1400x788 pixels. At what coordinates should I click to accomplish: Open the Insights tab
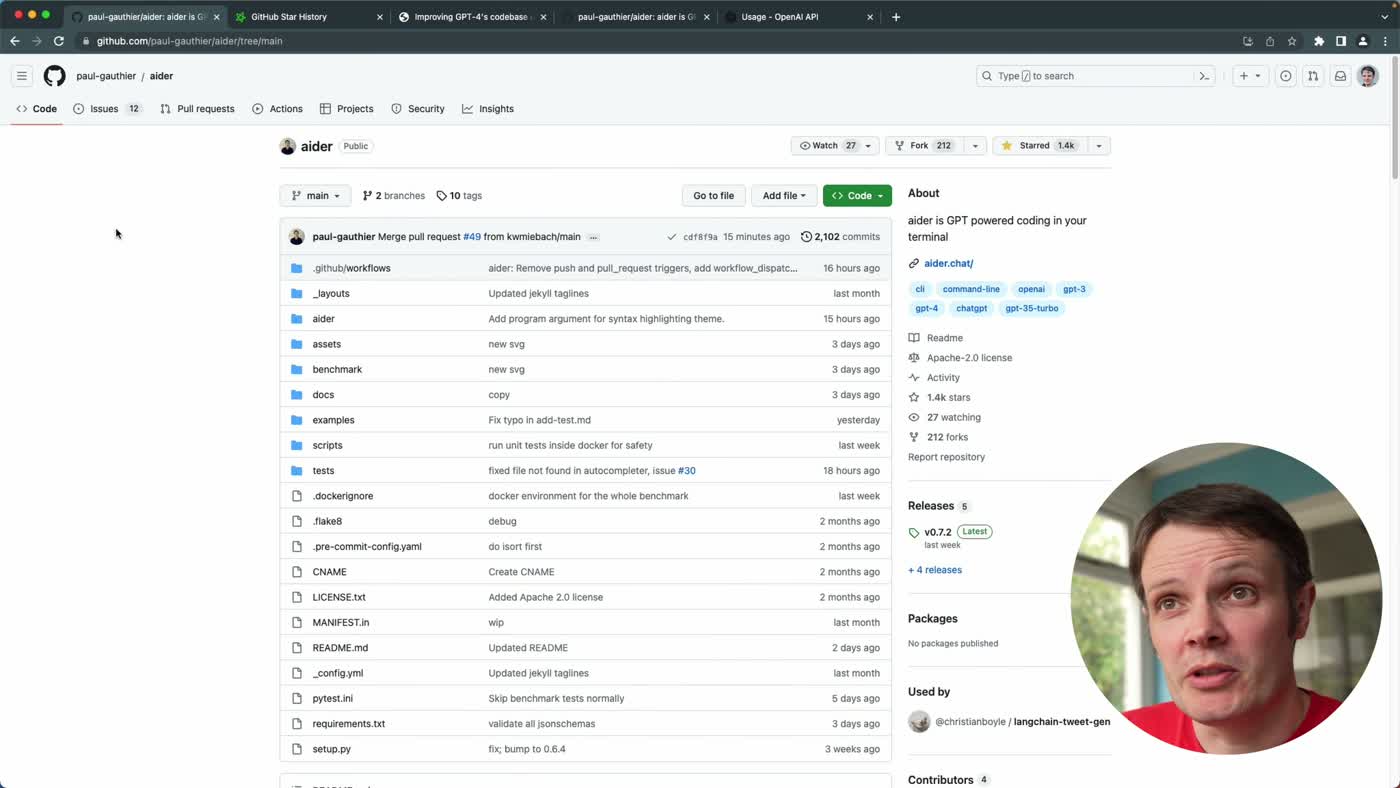coord(488,109)
